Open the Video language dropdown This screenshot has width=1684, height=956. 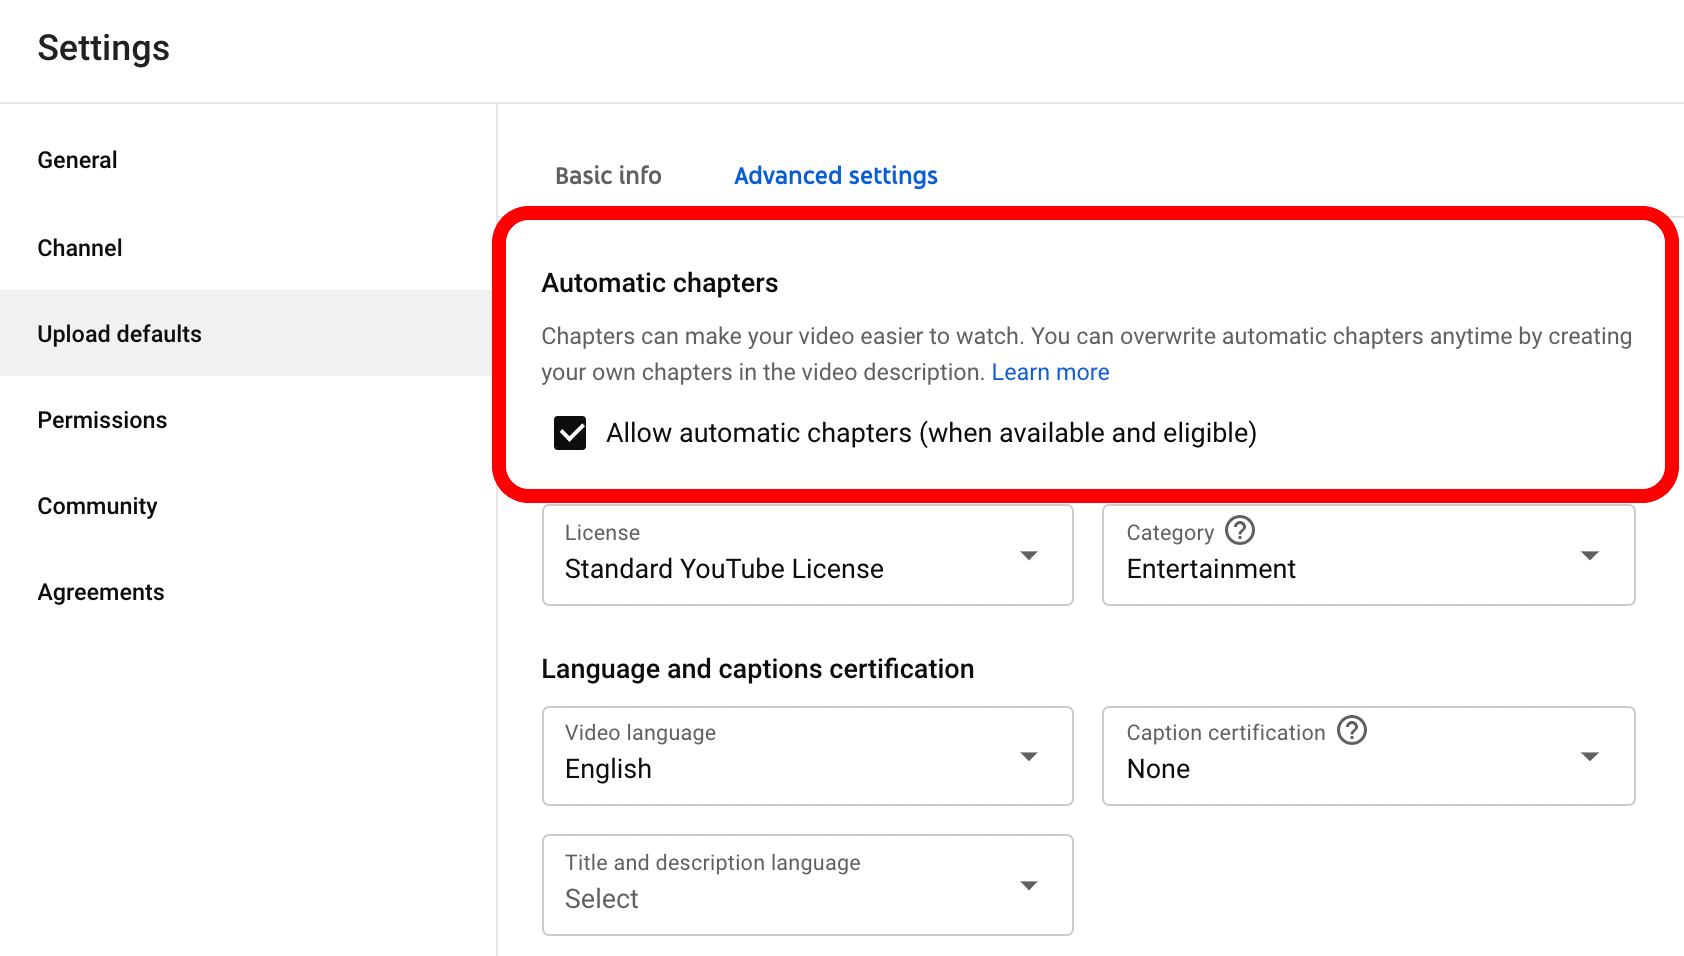click(807, 756)
